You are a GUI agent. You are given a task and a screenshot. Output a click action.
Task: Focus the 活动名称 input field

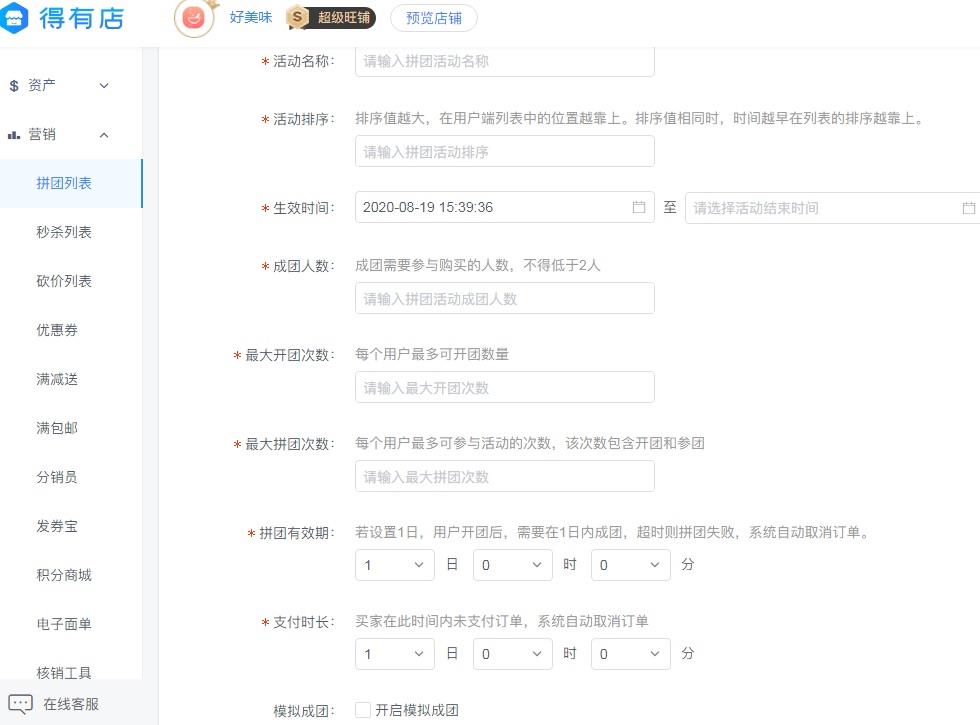(504, 61)
